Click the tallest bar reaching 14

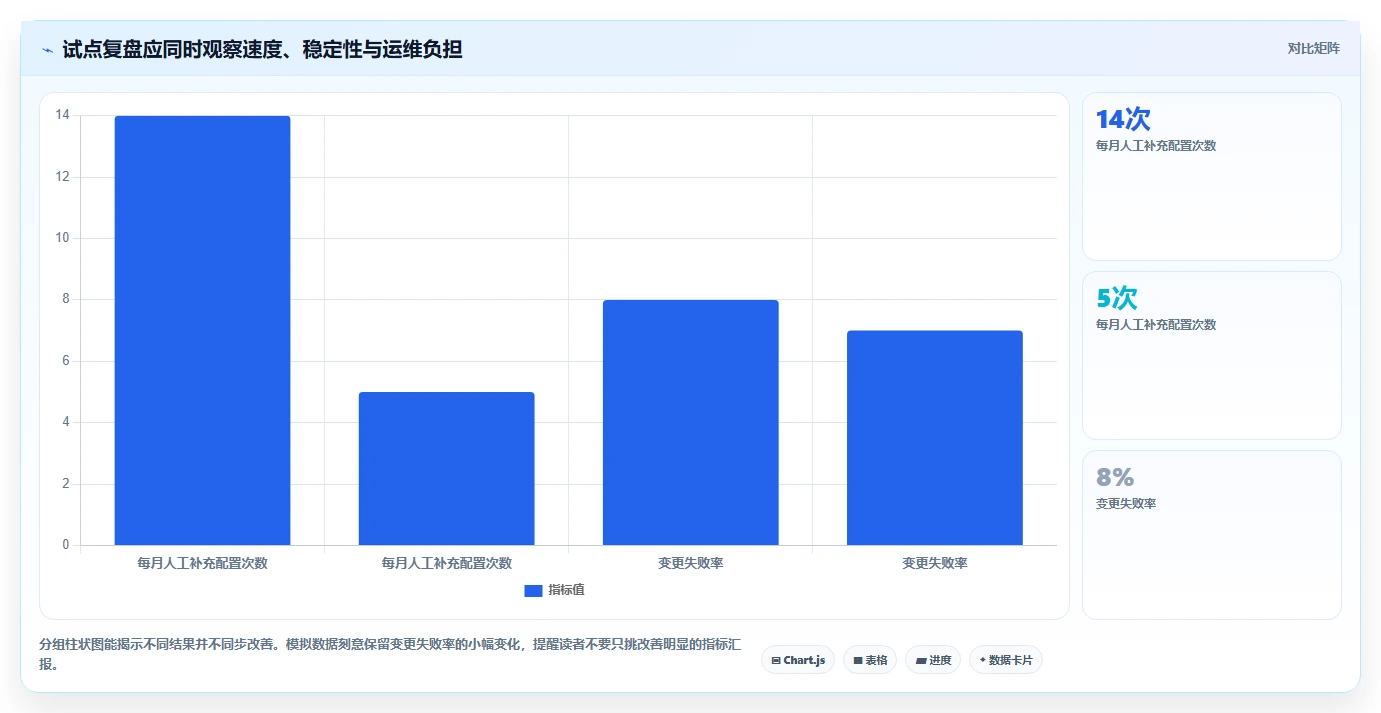[x=202, y=330]
